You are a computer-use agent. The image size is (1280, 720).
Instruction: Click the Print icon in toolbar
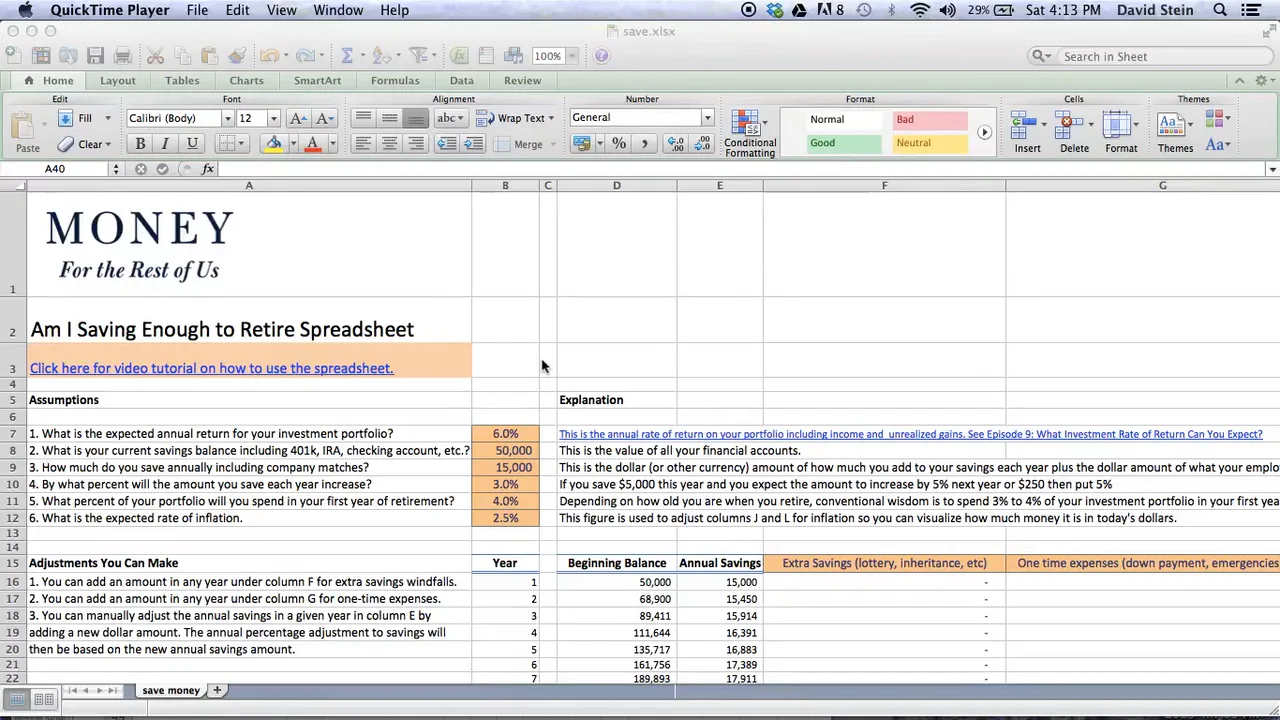point(122,56)
